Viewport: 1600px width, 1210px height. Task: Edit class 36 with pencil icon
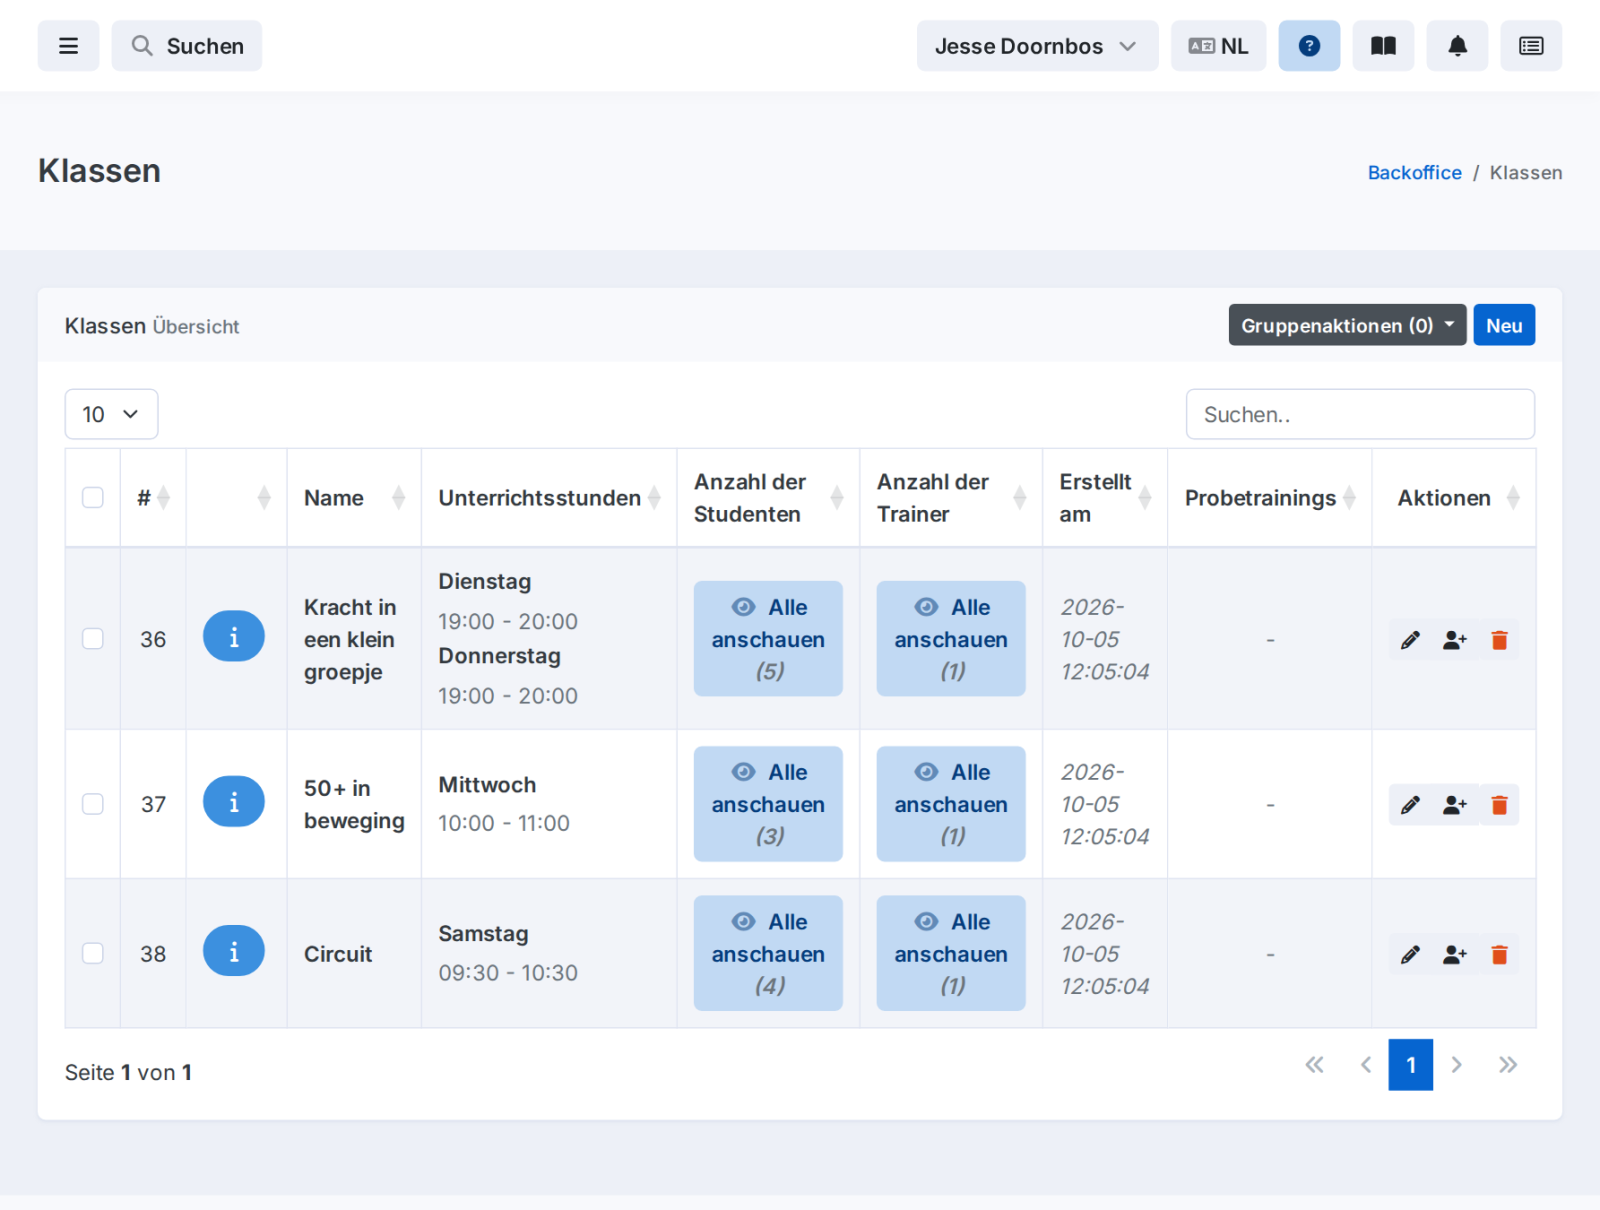[x=1410, y=640]
